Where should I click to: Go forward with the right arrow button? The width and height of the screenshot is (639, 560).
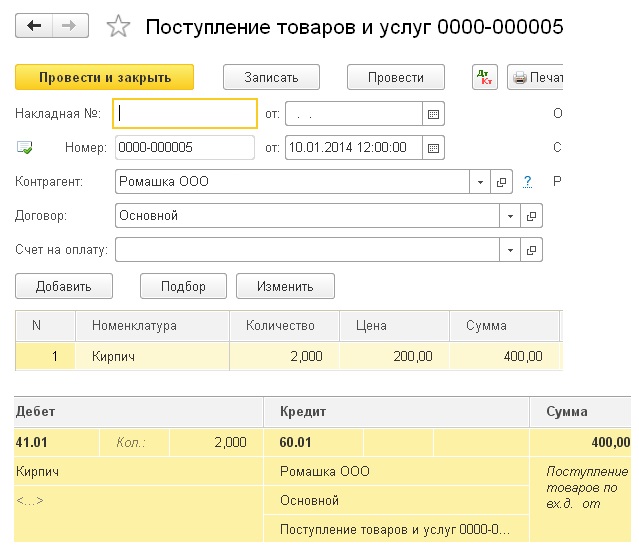coord(70,26)
